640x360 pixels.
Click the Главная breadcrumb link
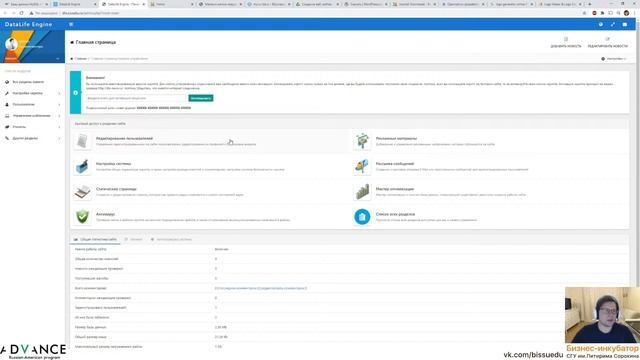click(x=80, y=59)
